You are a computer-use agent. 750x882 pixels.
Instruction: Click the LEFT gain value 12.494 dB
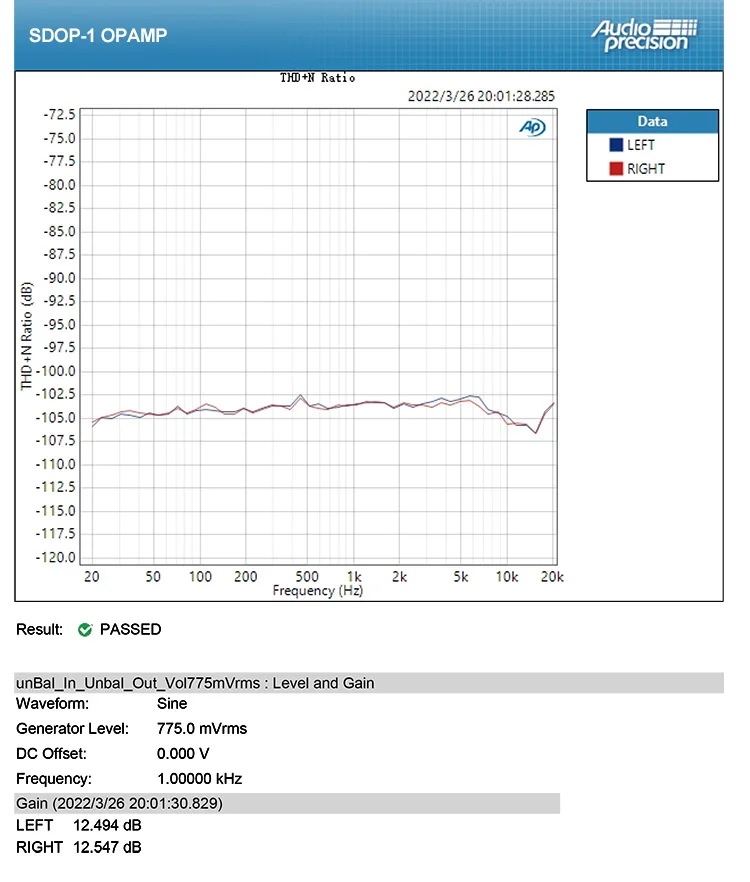point(107,826)
